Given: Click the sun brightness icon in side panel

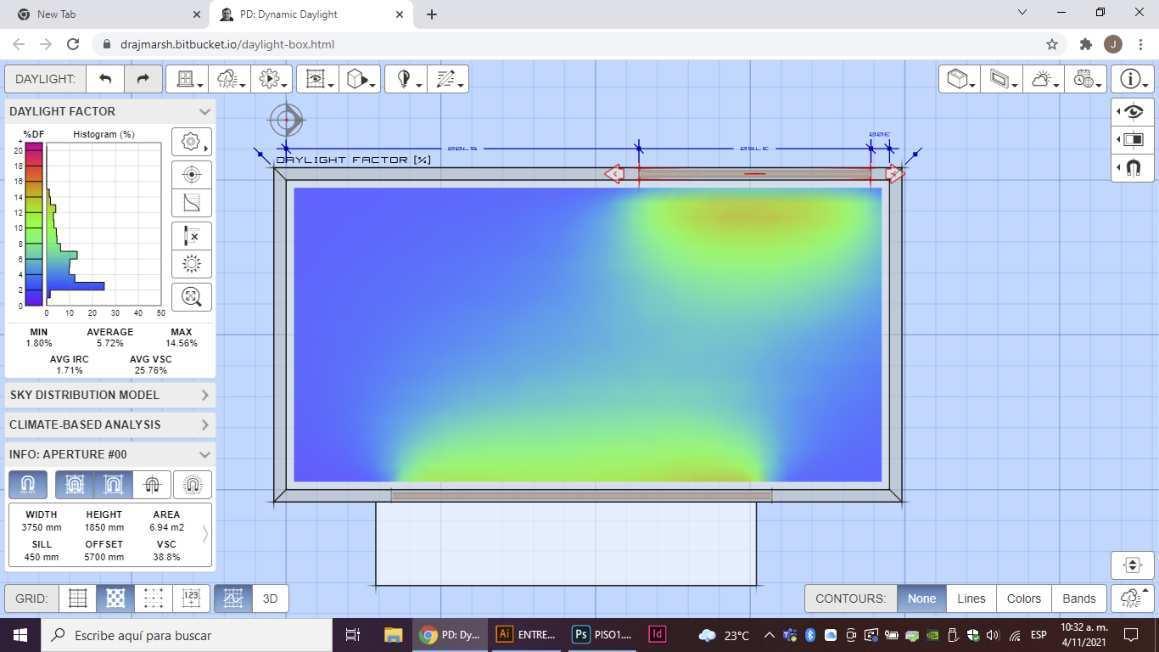Looking at the screenshot, I should [x=191, y=264].
